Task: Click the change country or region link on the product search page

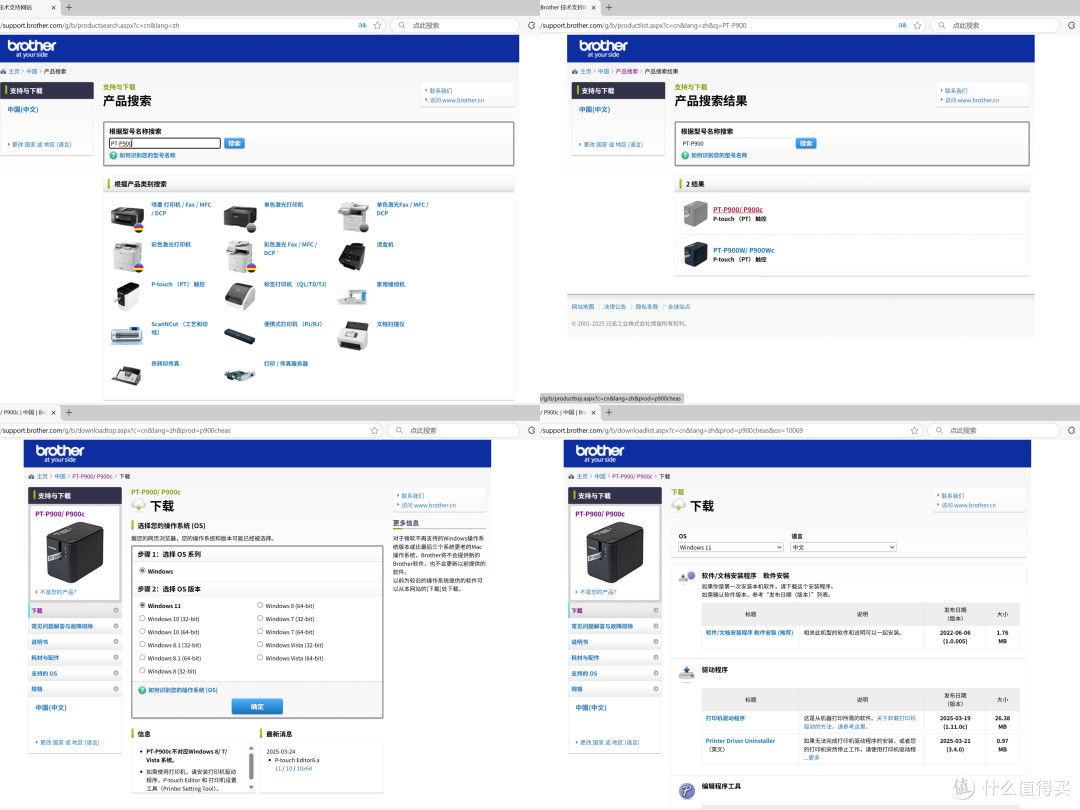Action: pos(41,145)
